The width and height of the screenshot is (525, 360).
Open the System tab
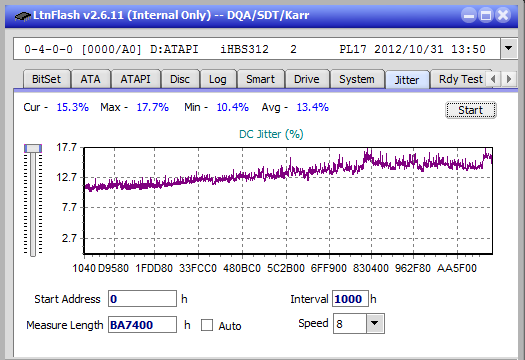point(357,79)
